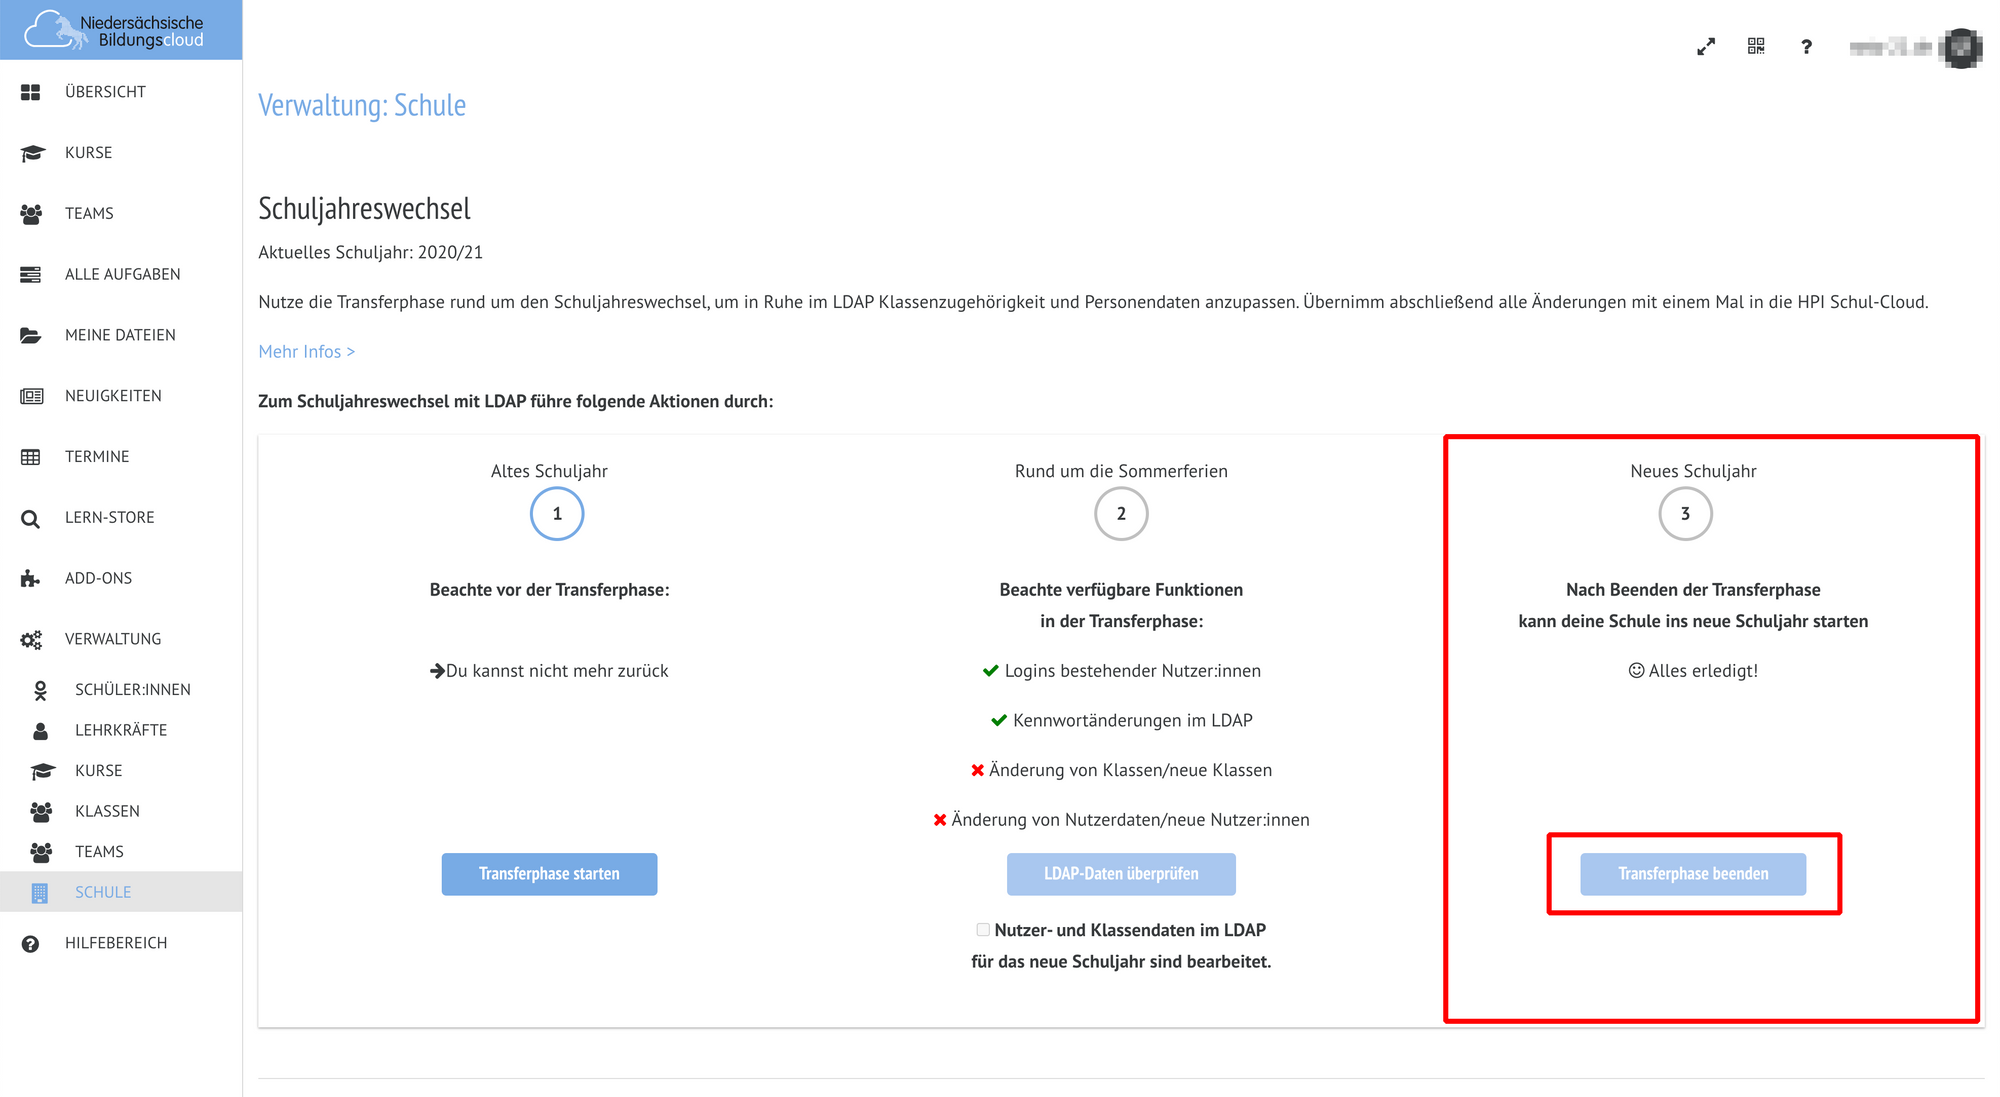The height and width of the screenshot is (1097, 2000).
Task: Follow the Mehr Infos link
Action: coord(306,352)
